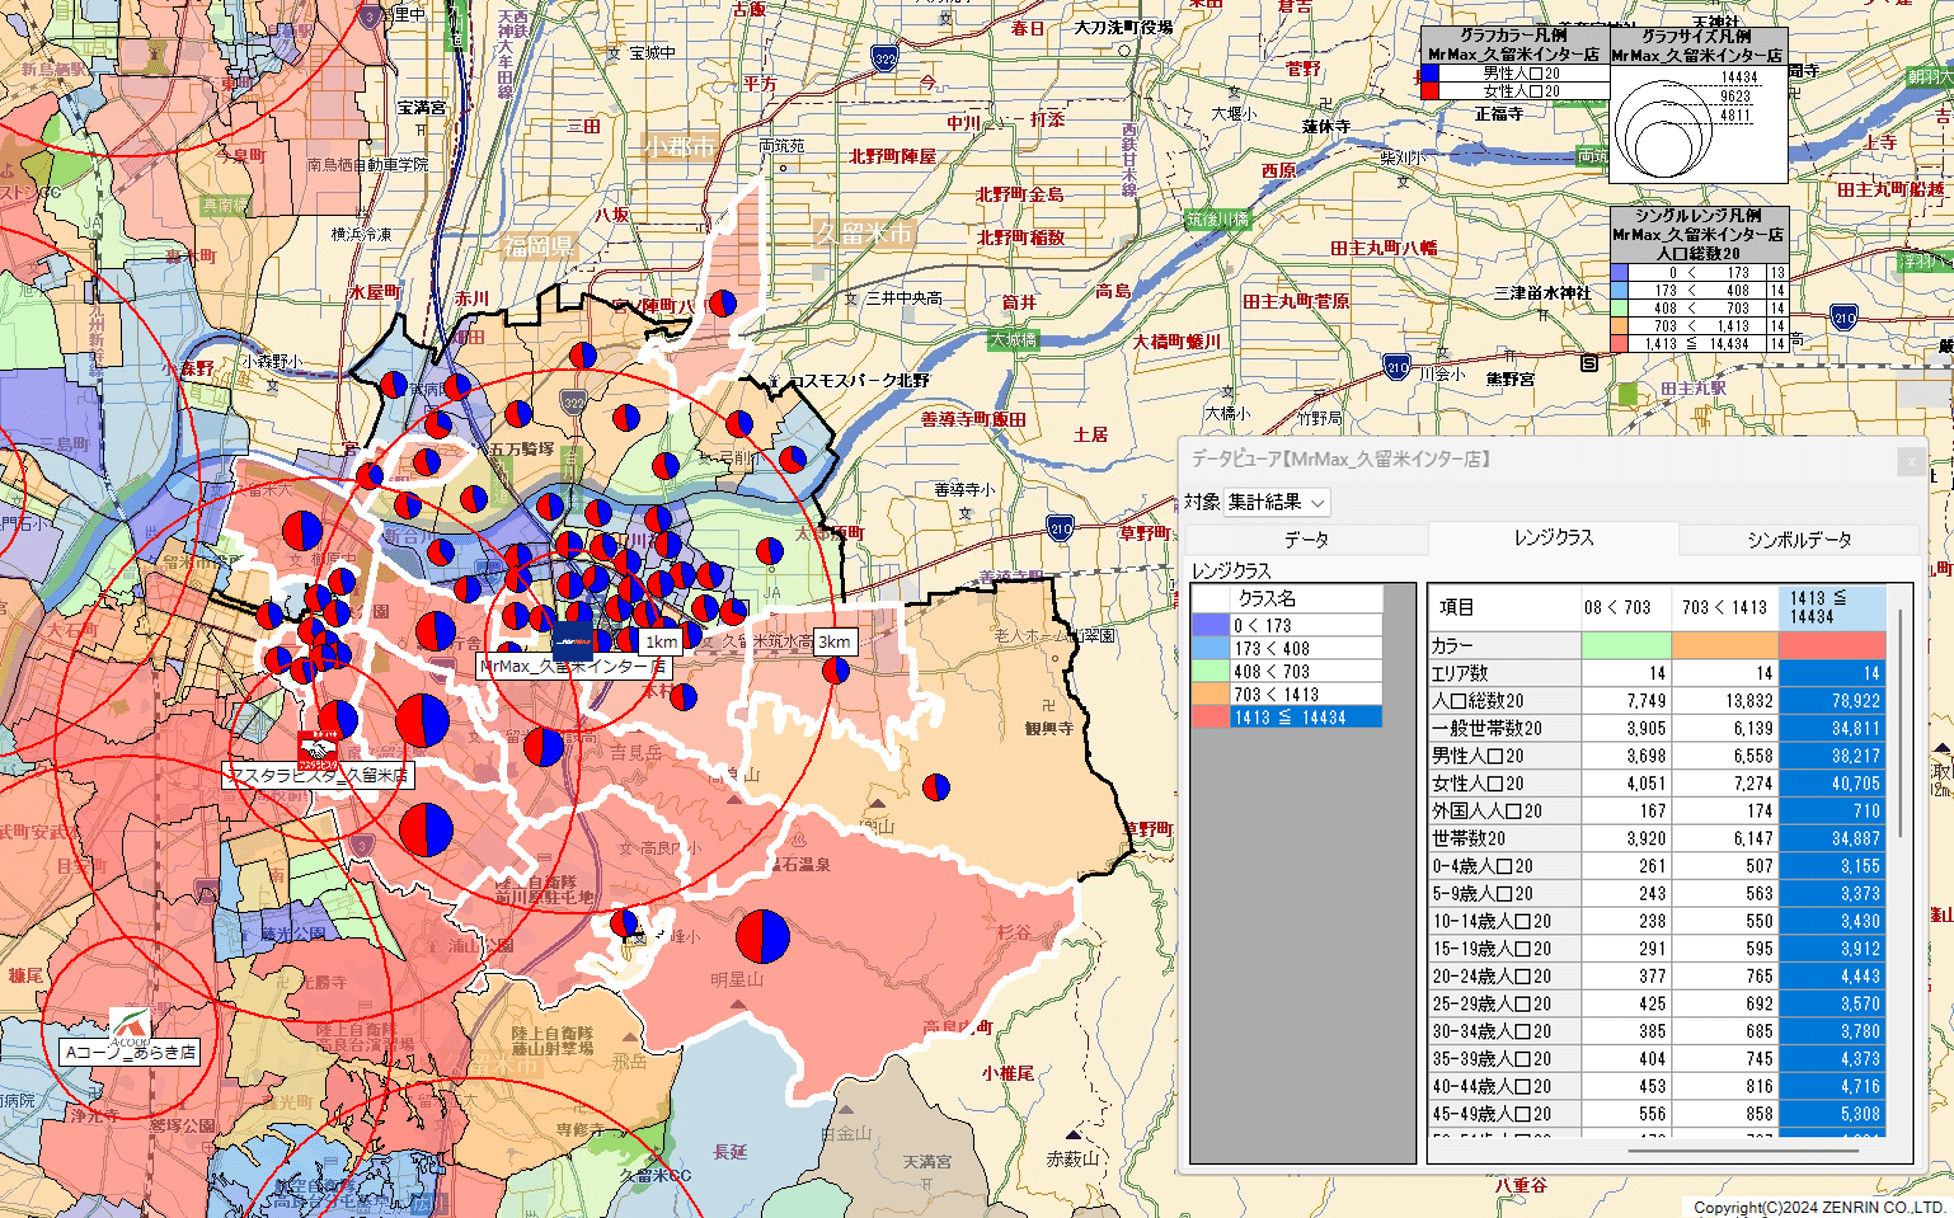This screenshot has width=1954, height=1218.
Task: Click the pie chart near 観興寺 area
Action: click(936, 788)
